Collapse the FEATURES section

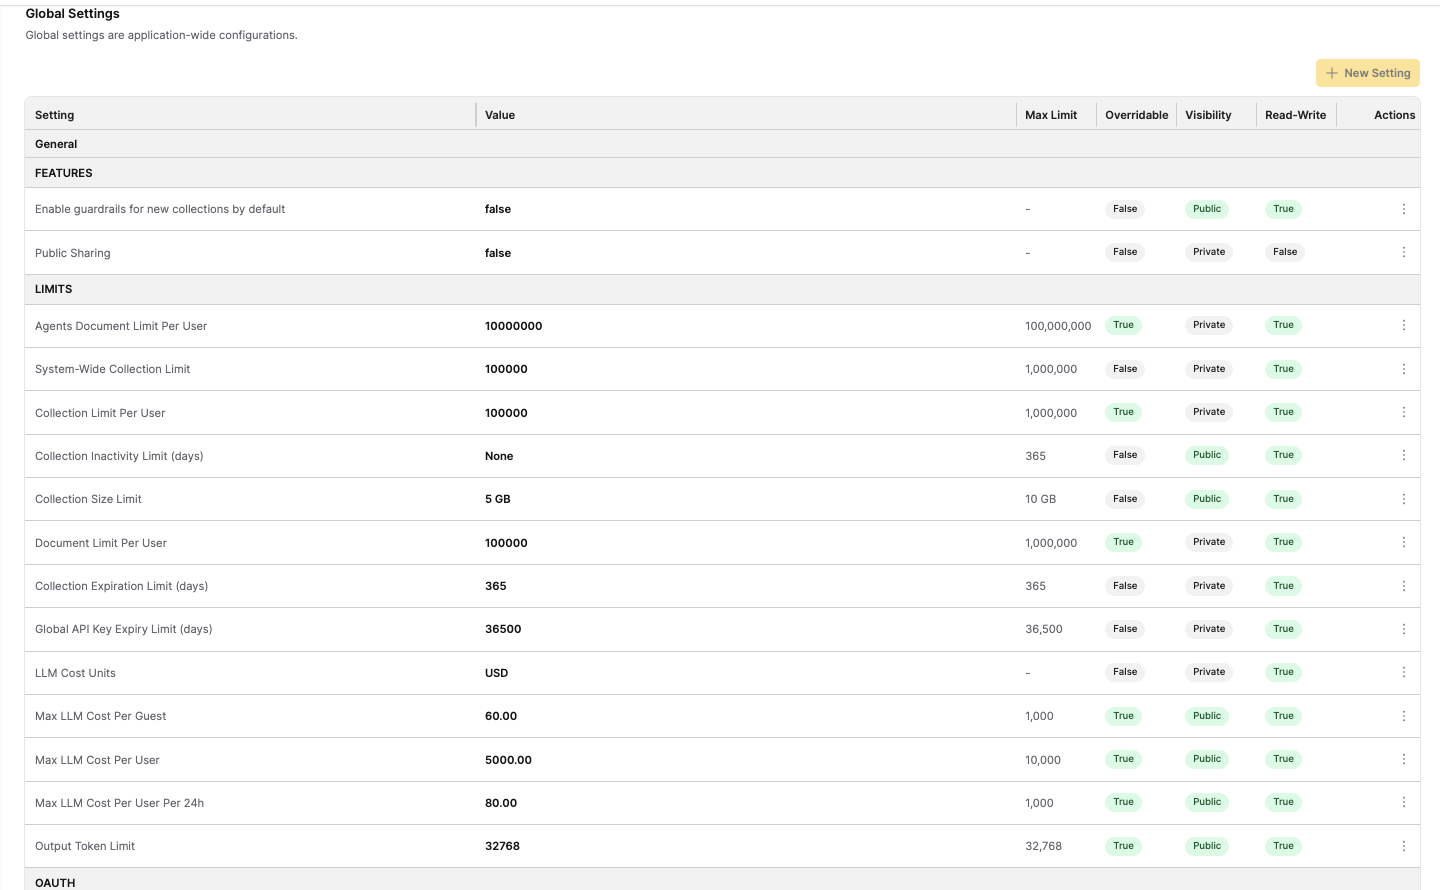click(63, 172)
